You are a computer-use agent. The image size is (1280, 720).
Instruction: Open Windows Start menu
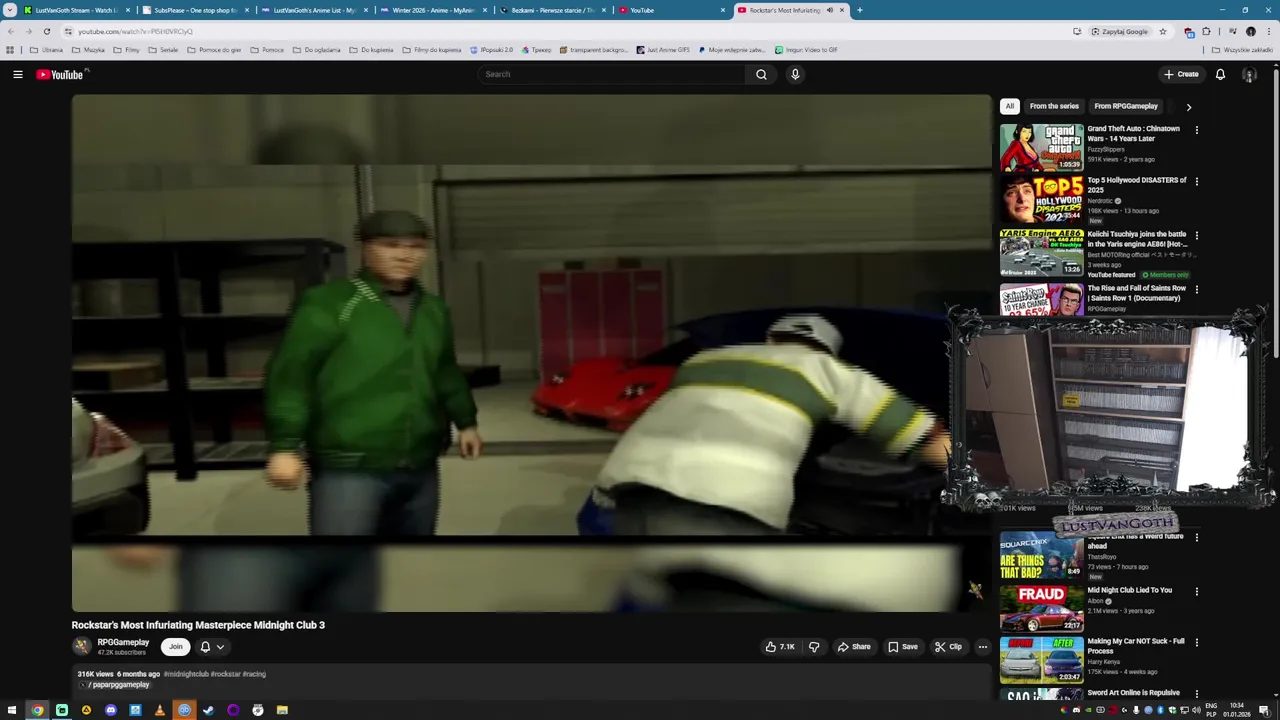tap(11, 710)
